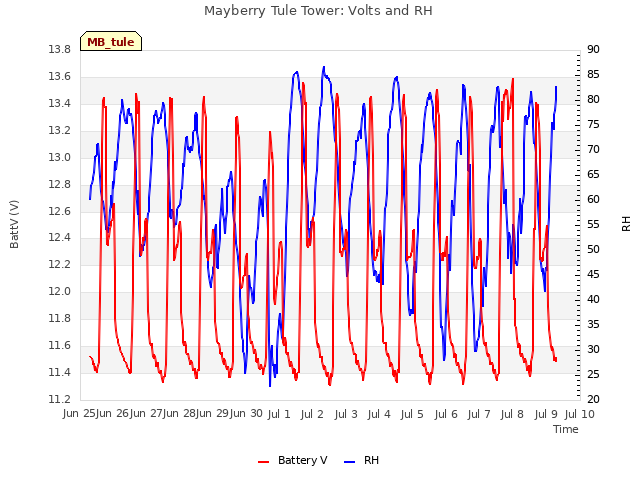Click the 12.6 left axis value
Image resolution: width=640 pixels, height=480 pixels.
click(60, 211)
